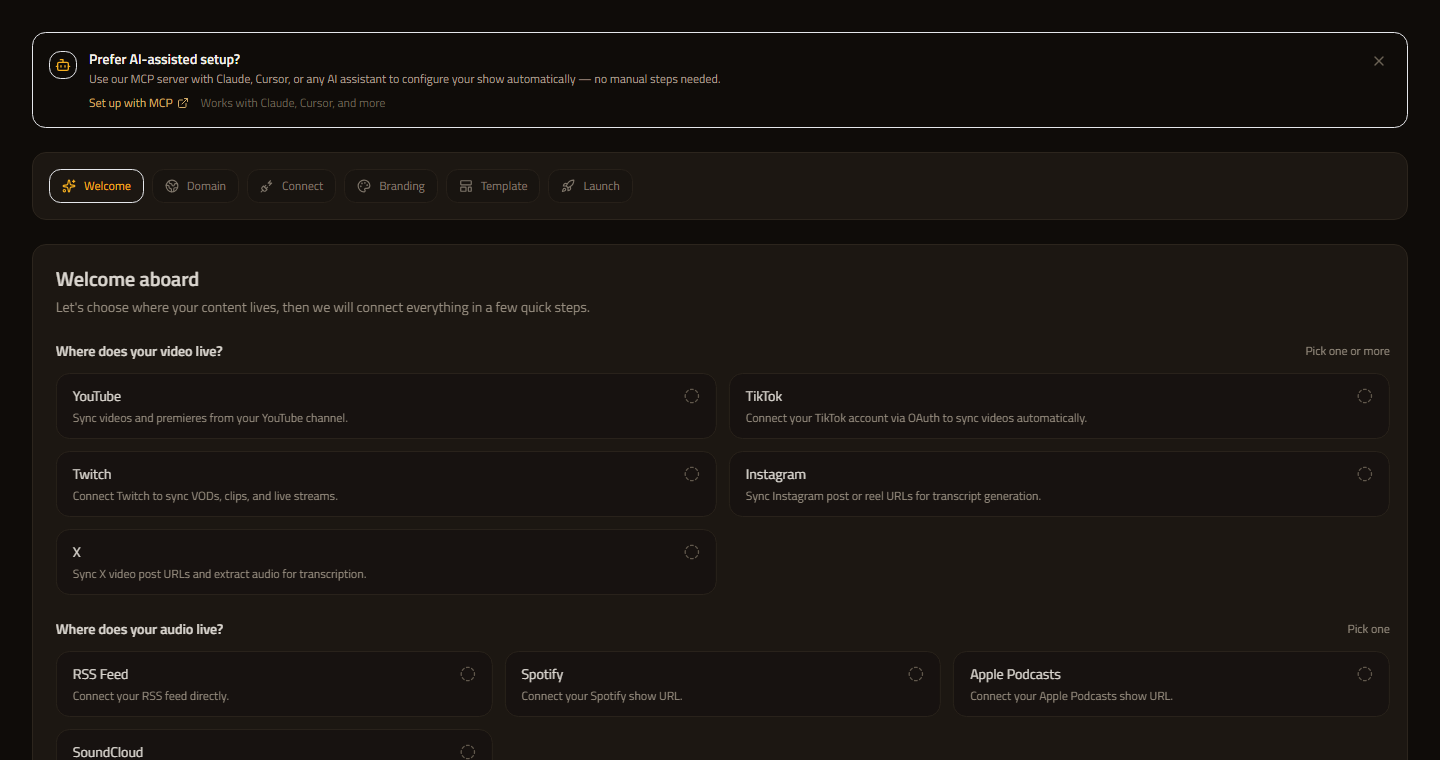
Task: Open the Template step
Action: point(494,186)
